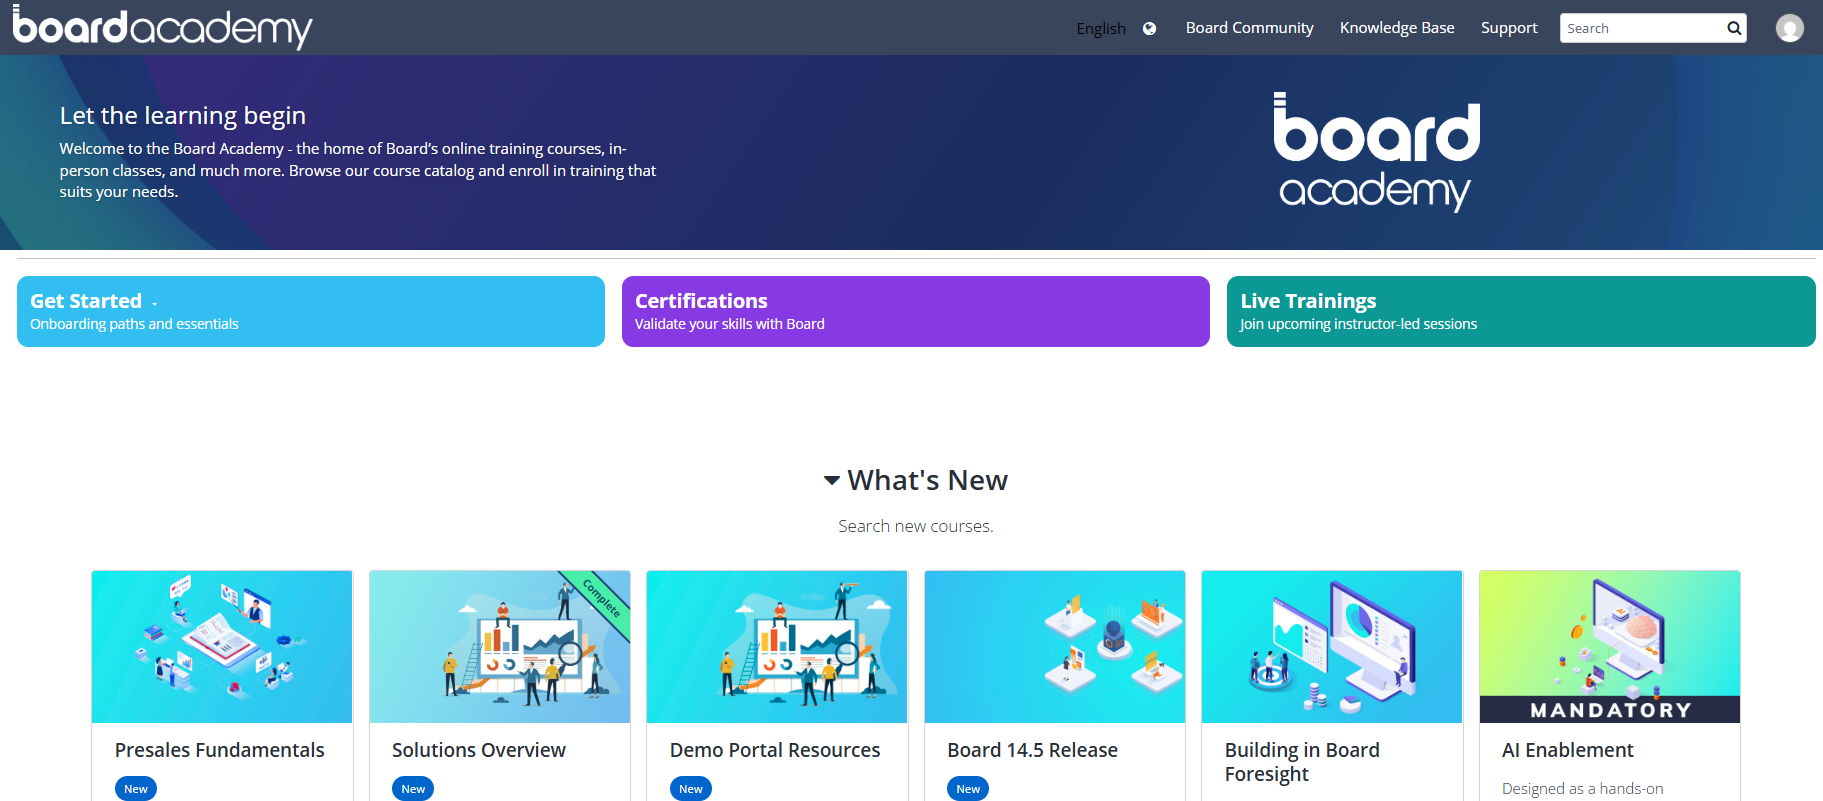
Task: Open Demo Portal Resources course thumbnail
Action: [x=777, y=647]
